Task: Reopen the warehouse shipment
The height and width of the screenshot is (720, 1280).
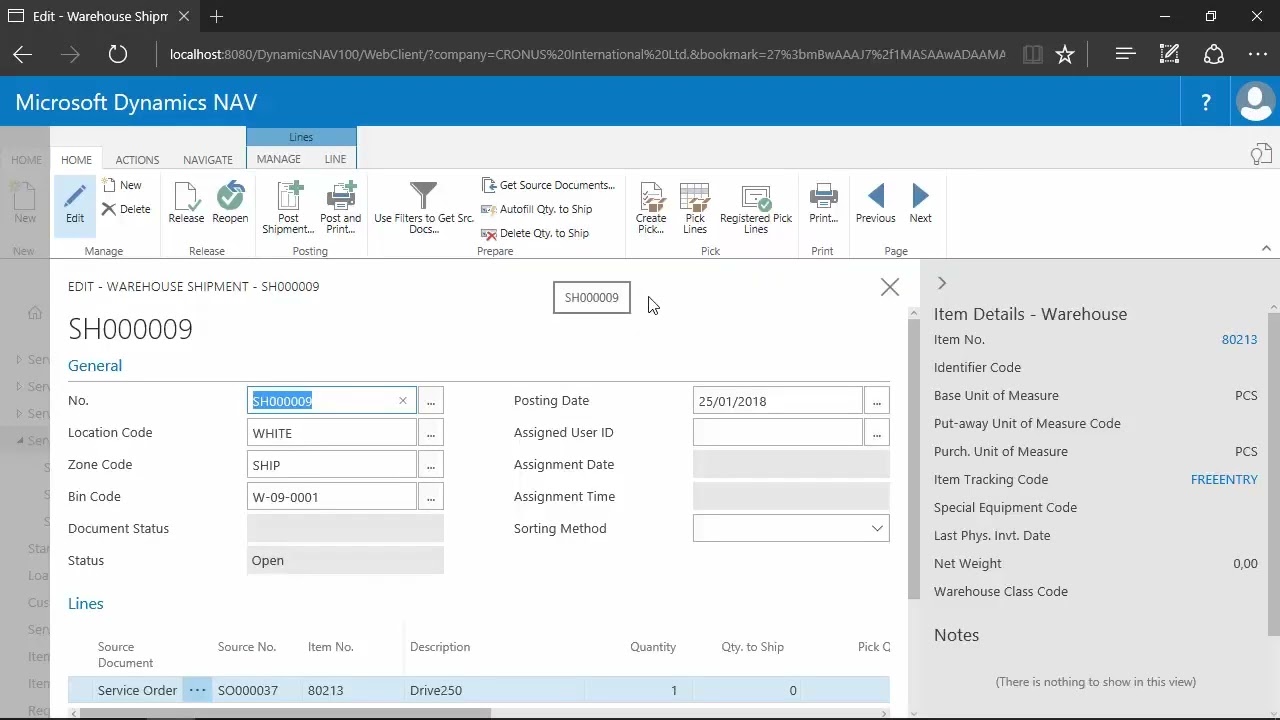Action: pos(230,204)
